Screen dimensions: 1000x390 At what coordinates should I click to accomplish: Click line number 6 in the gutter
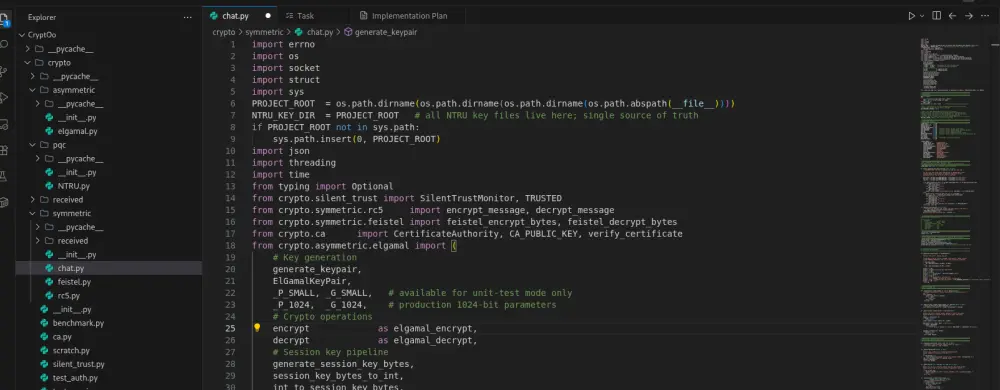[x=233, y=103]
